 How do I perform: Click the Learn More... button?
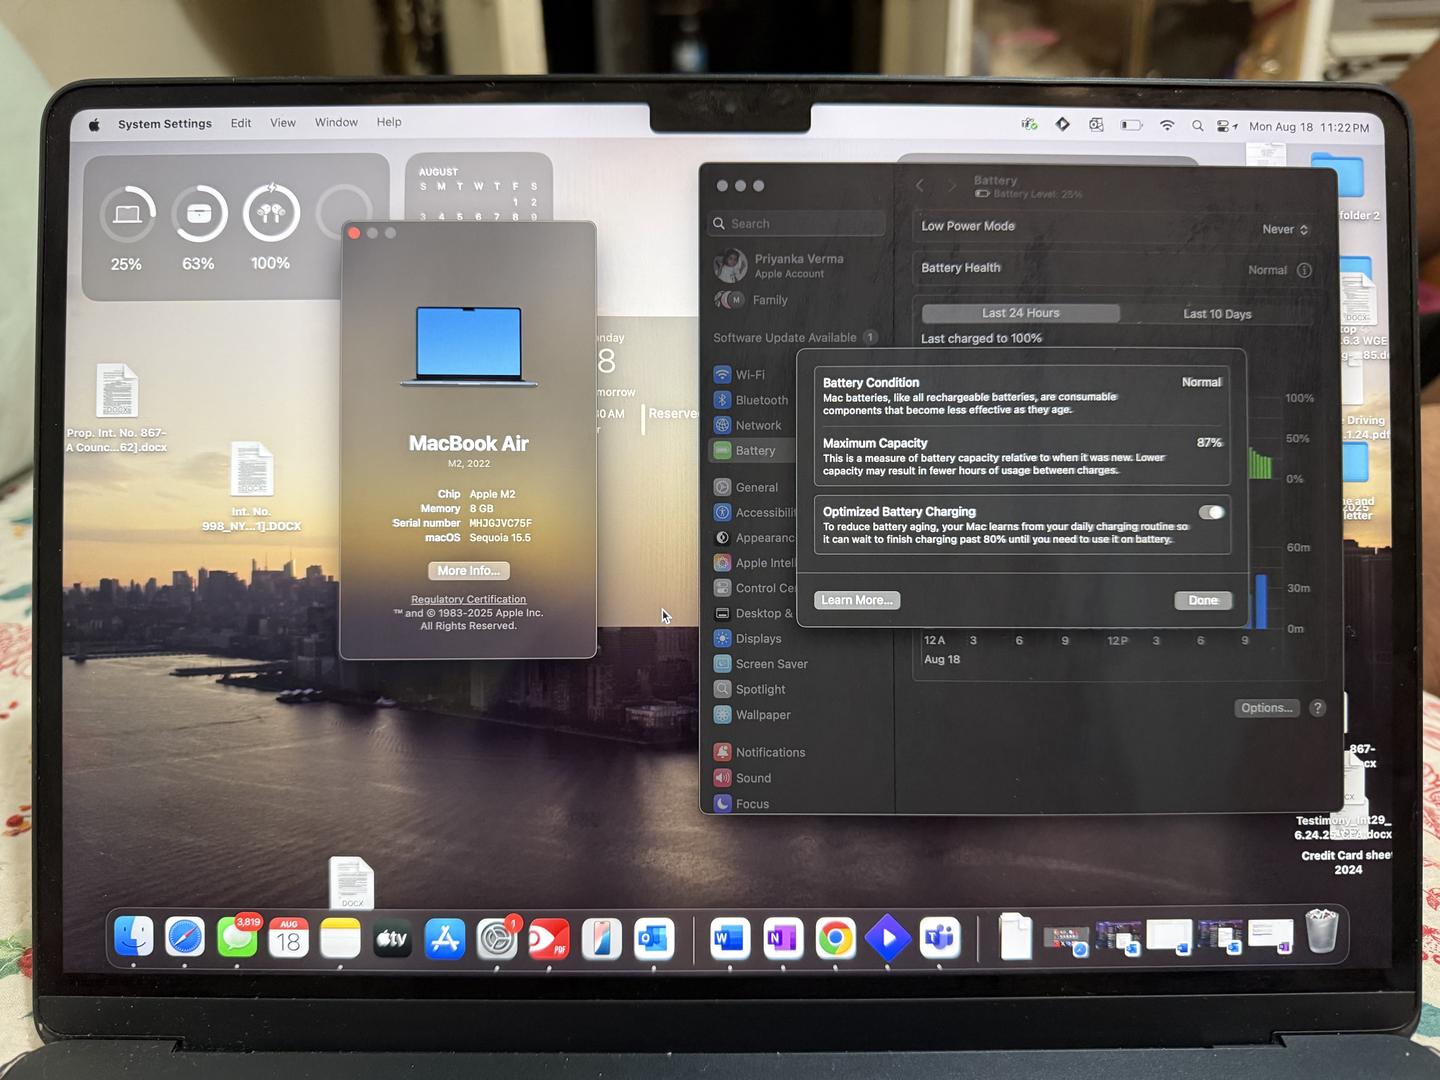[x=857, y=600]
